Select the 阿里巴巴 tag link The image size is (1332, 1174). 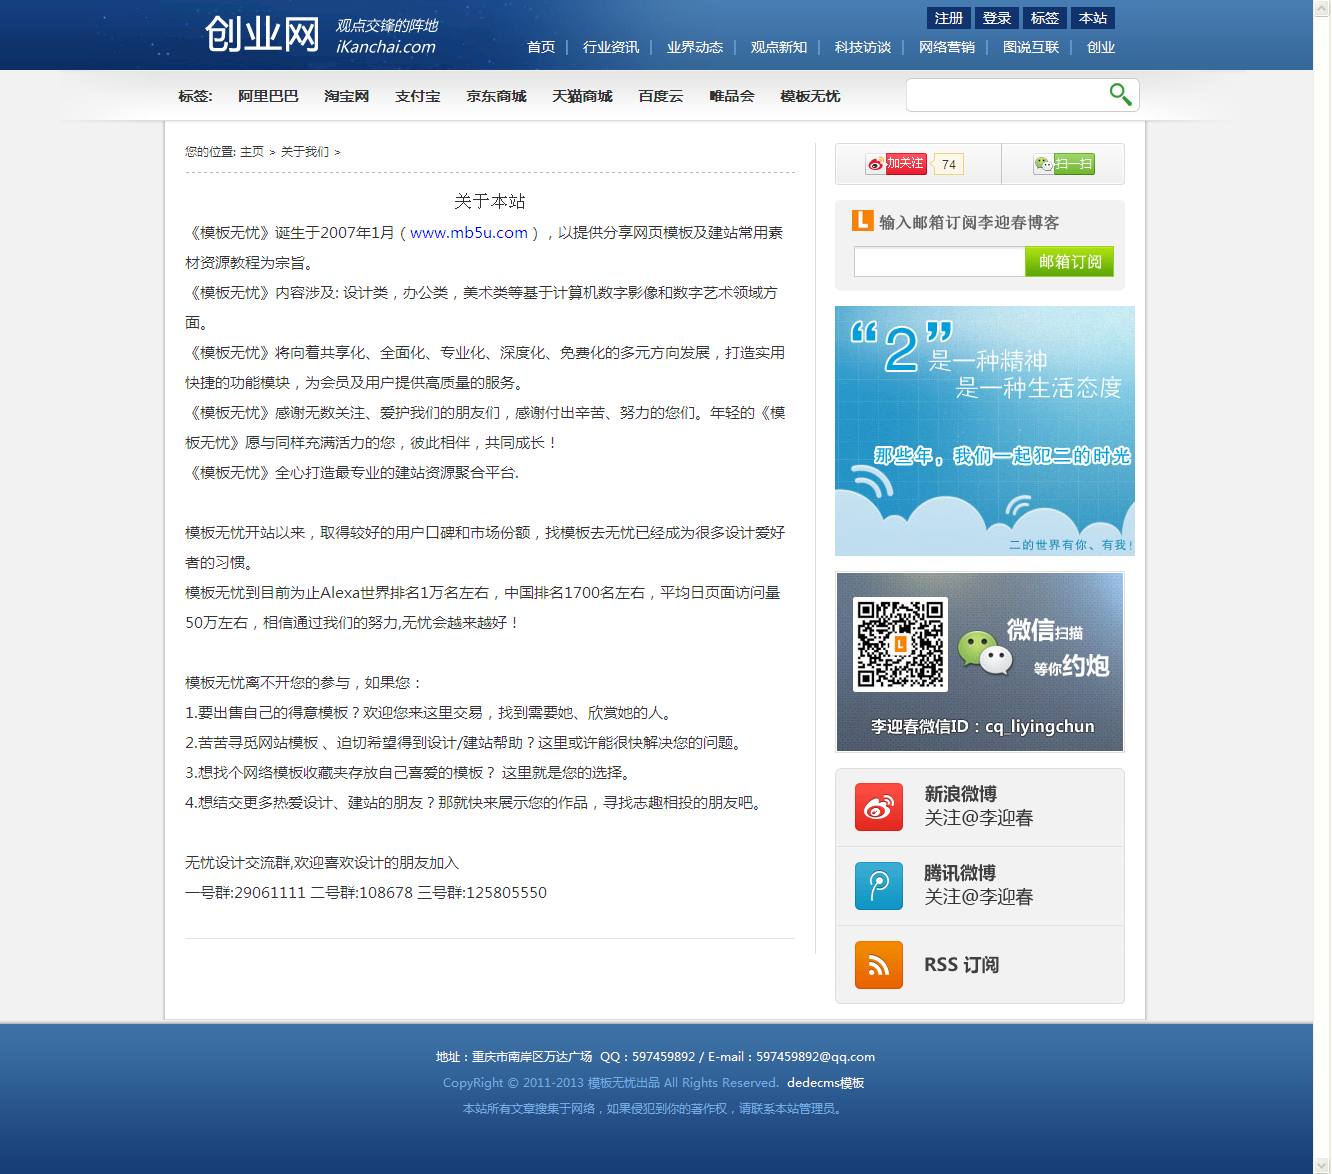tap(268, 96)
